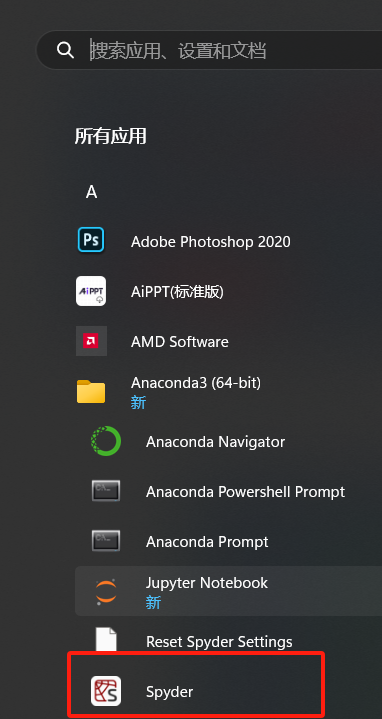The image size is (382, 719).
Task: Open the Adobe Photoshop 2020 entry
Action: [x=210, y=242]
